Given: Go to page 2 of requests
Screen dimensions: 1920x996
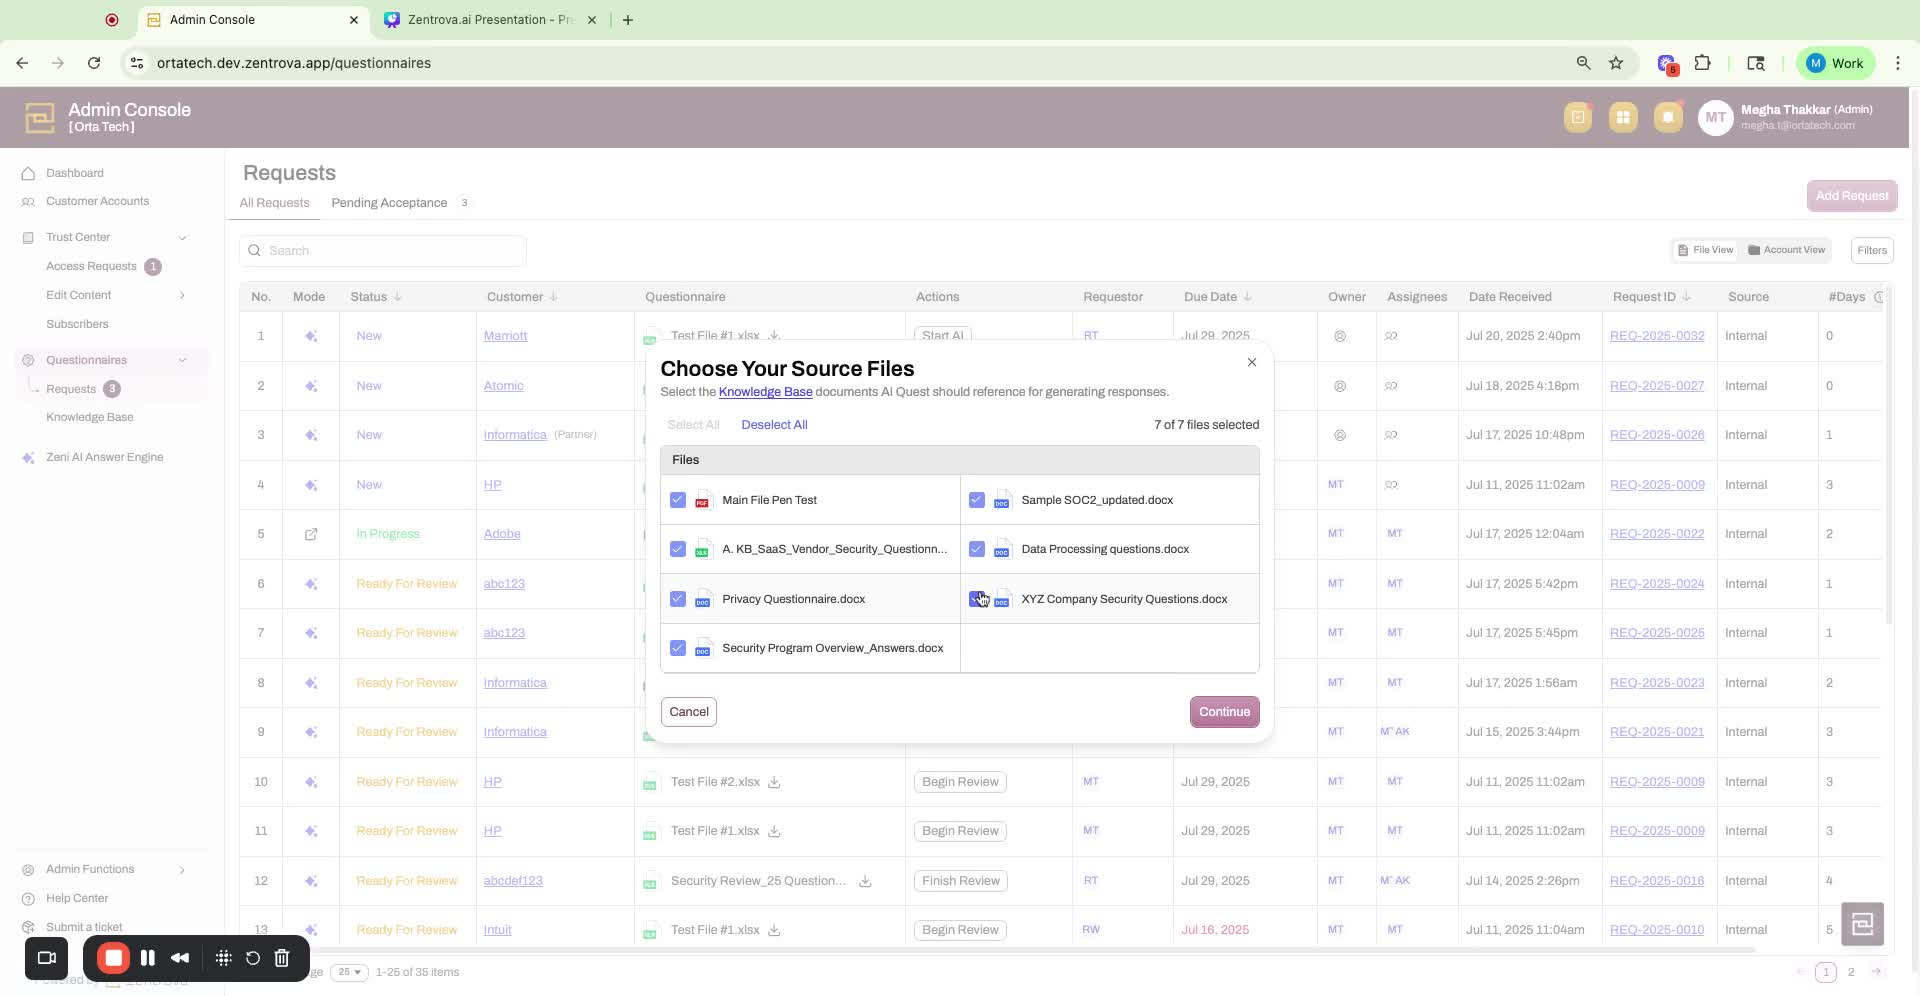Looking at the screenshot, I should click(x=1851, y=972).
